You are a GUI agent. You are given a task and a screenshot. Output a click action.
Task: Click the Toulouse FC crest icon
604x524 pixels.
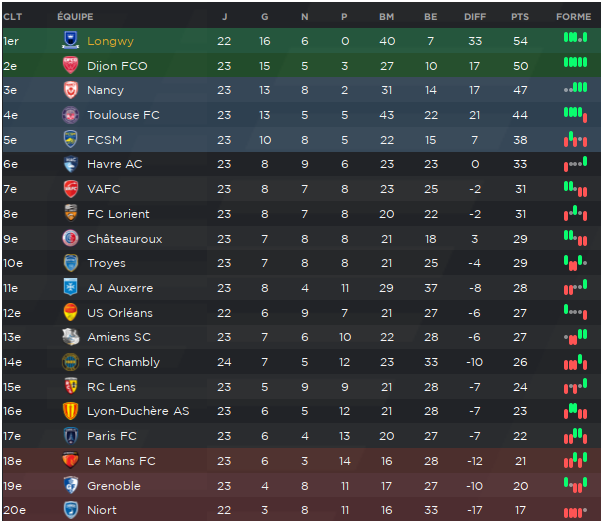tap(70, 115)
